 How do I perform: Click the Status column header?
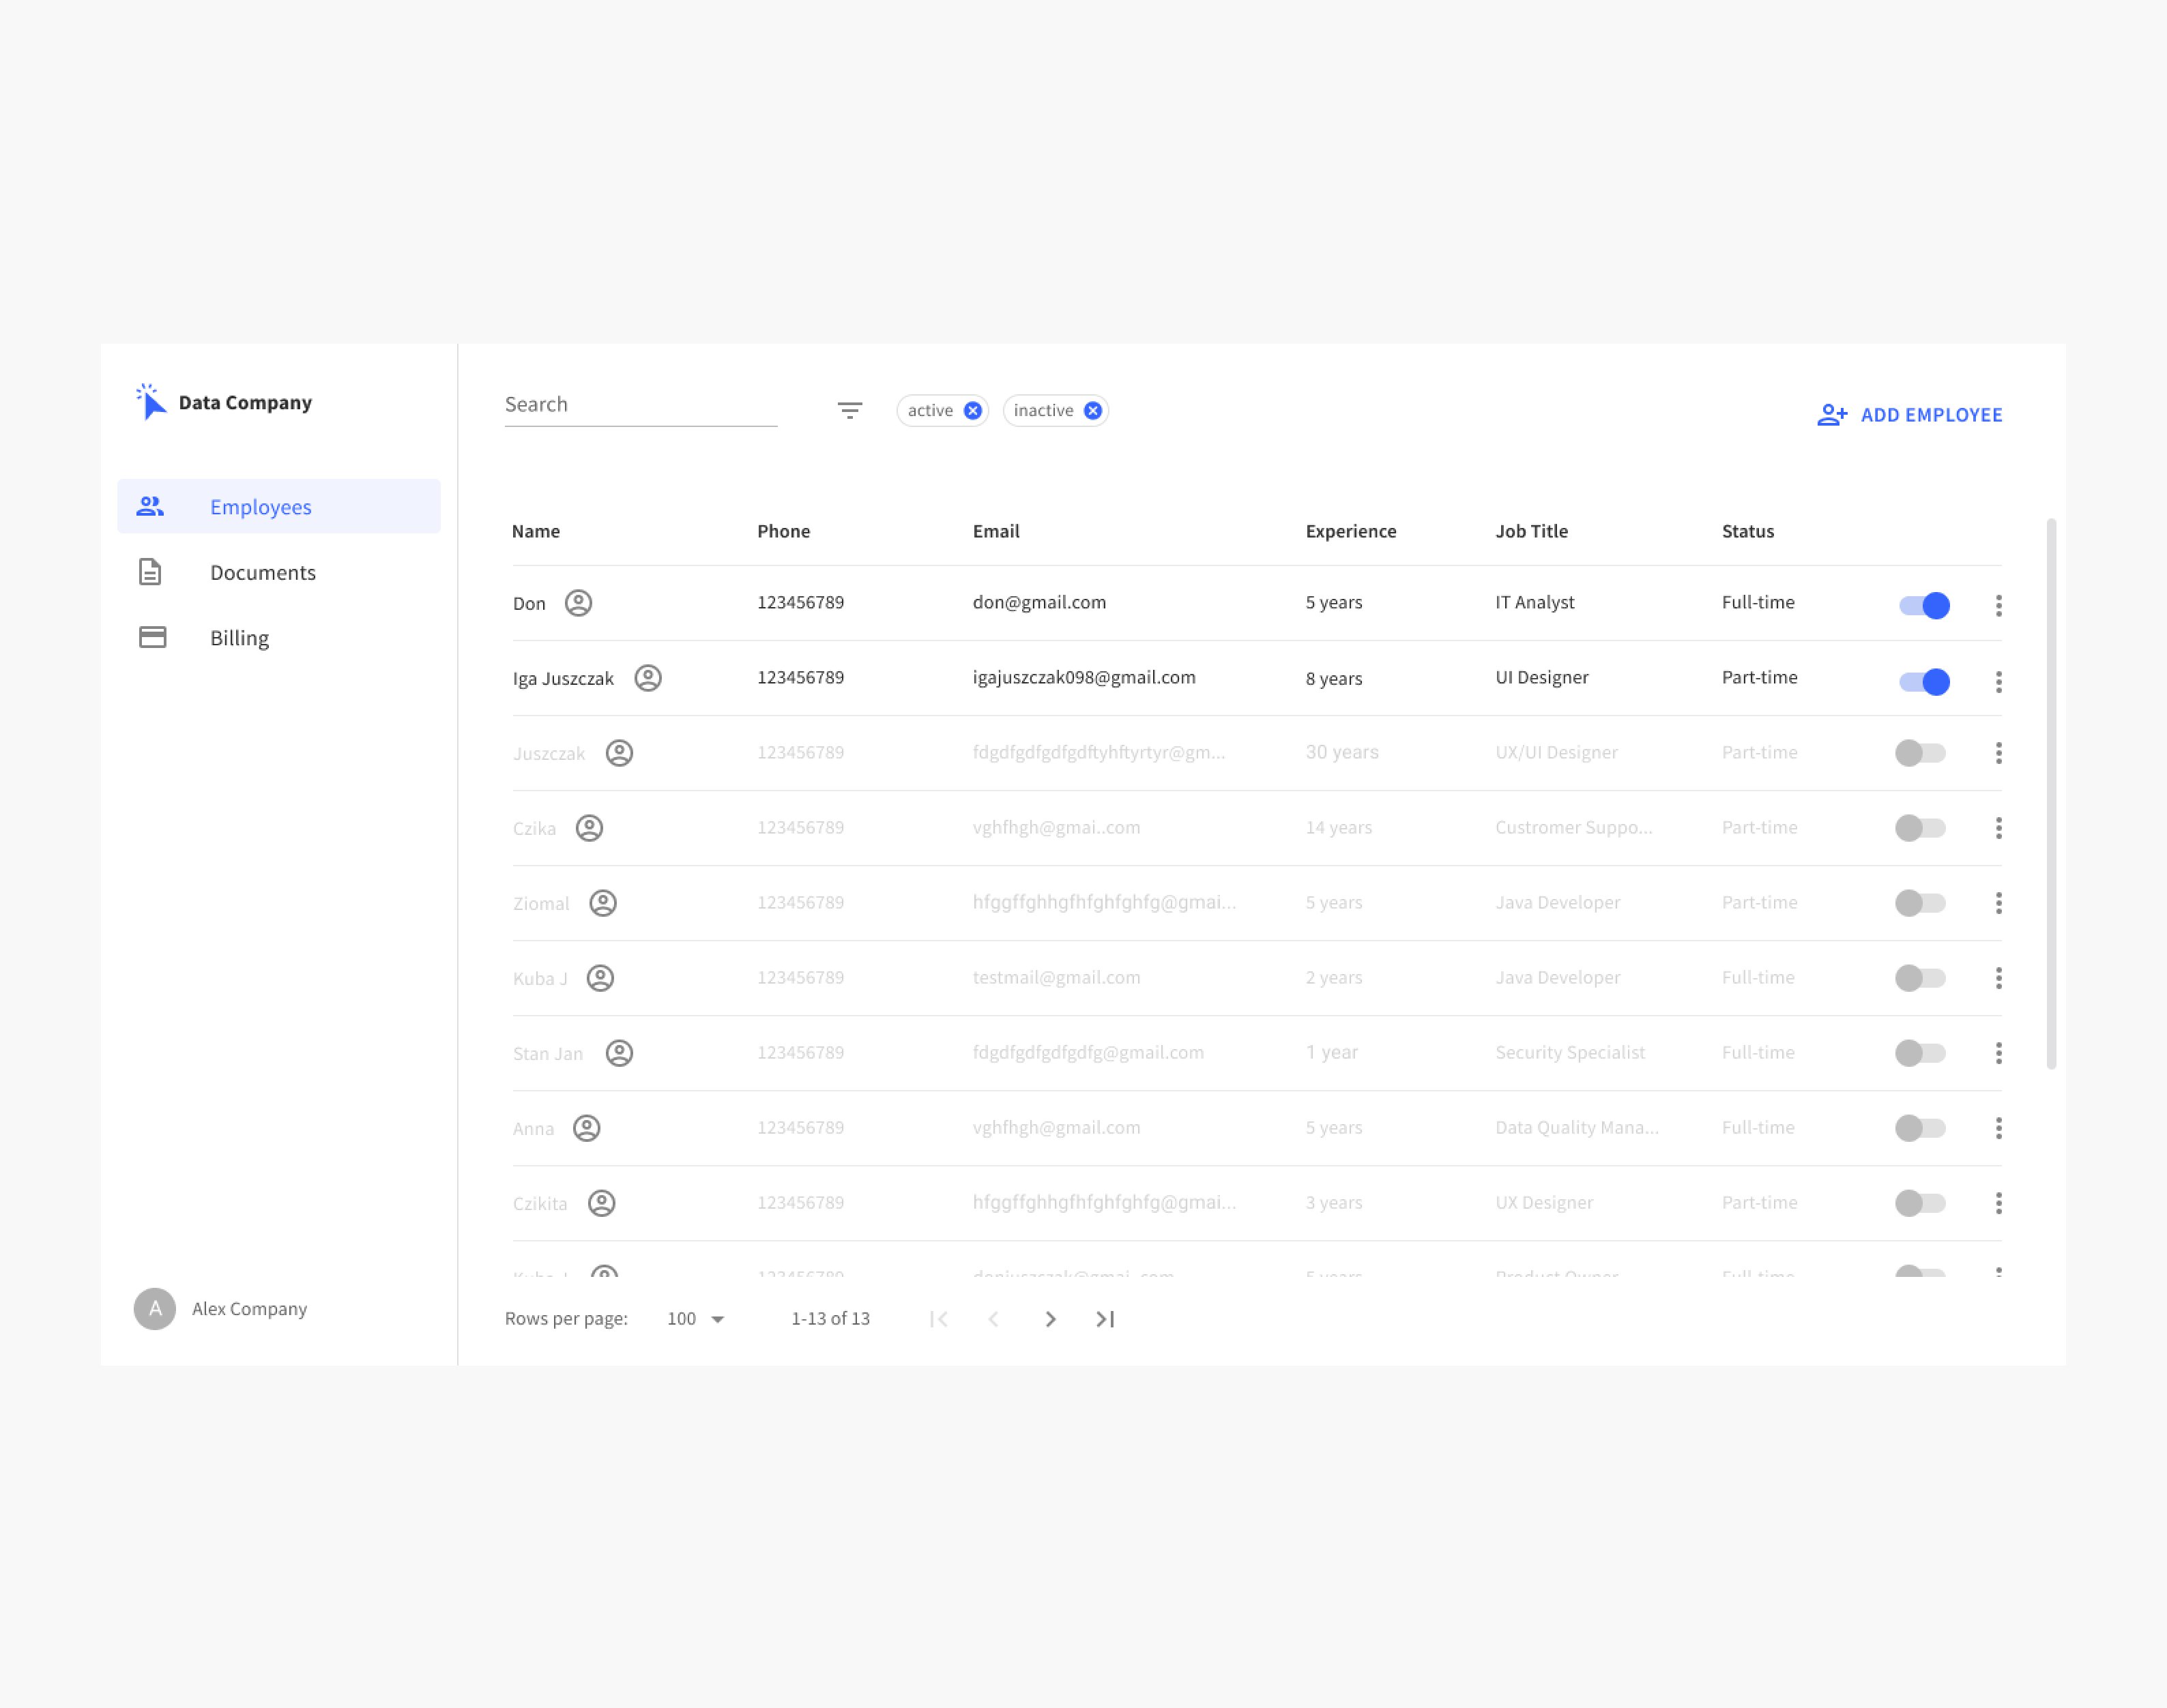pos(1747,531)
